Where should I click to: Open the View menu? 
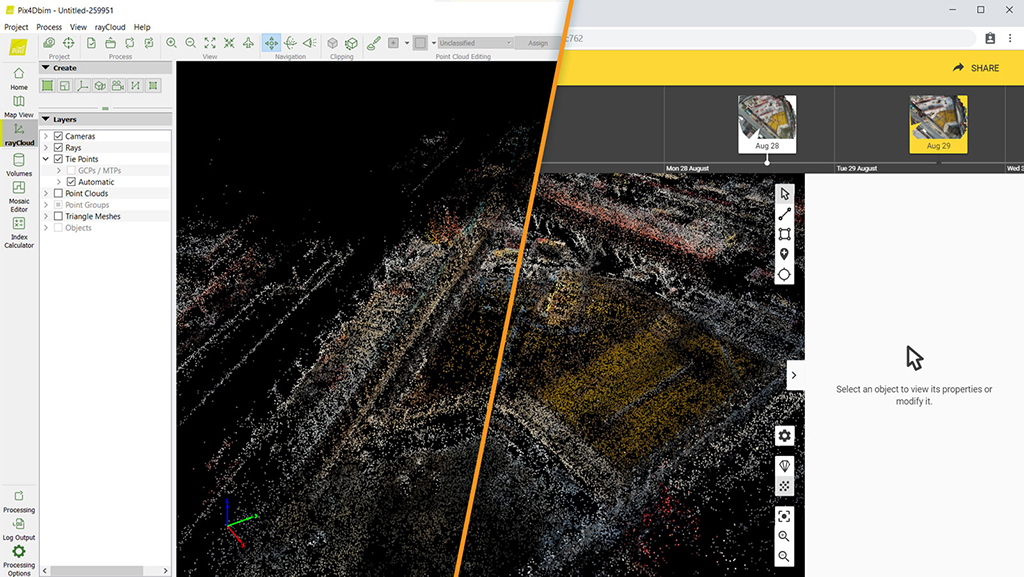pos(78,27)
